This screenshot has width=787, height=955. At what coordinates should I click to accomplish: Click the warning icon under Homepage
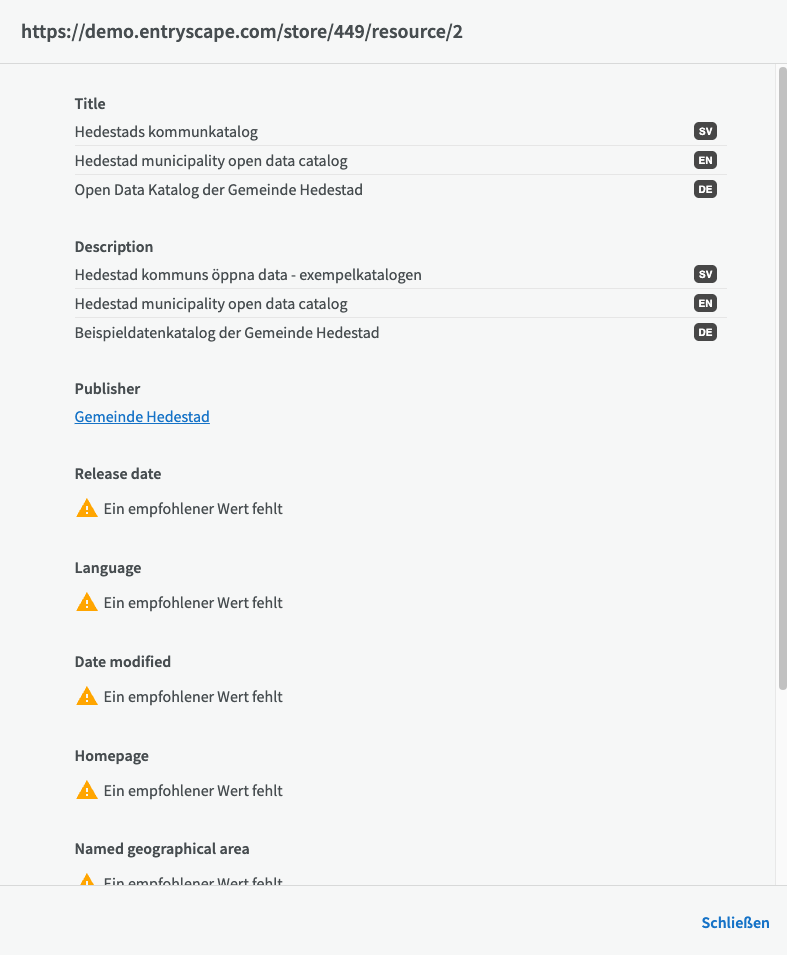pyautogui.click(x=87, y=790)
